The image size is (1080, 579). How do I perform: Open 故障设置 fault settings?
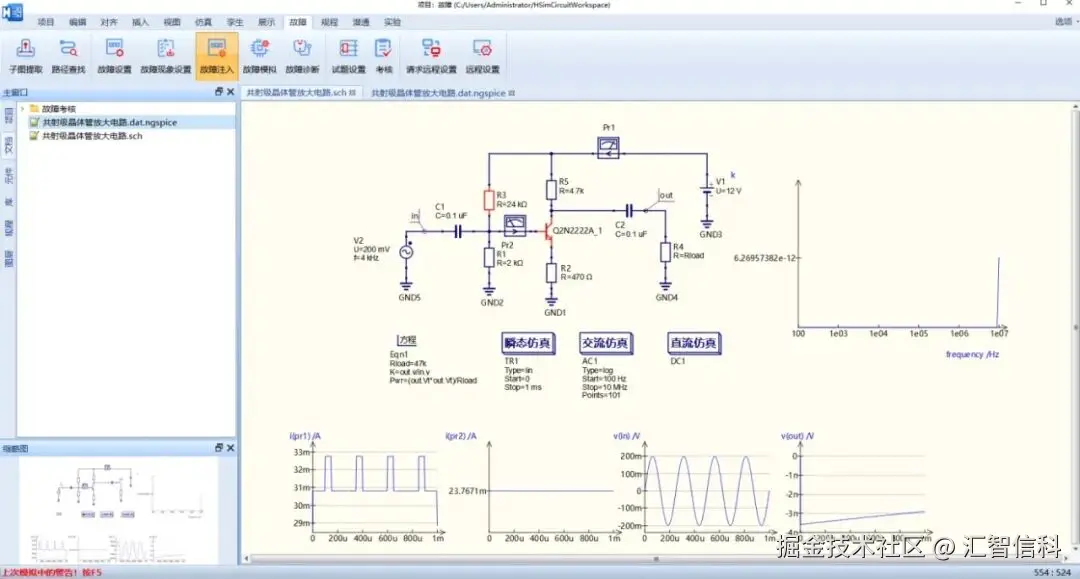click(114, 56)
